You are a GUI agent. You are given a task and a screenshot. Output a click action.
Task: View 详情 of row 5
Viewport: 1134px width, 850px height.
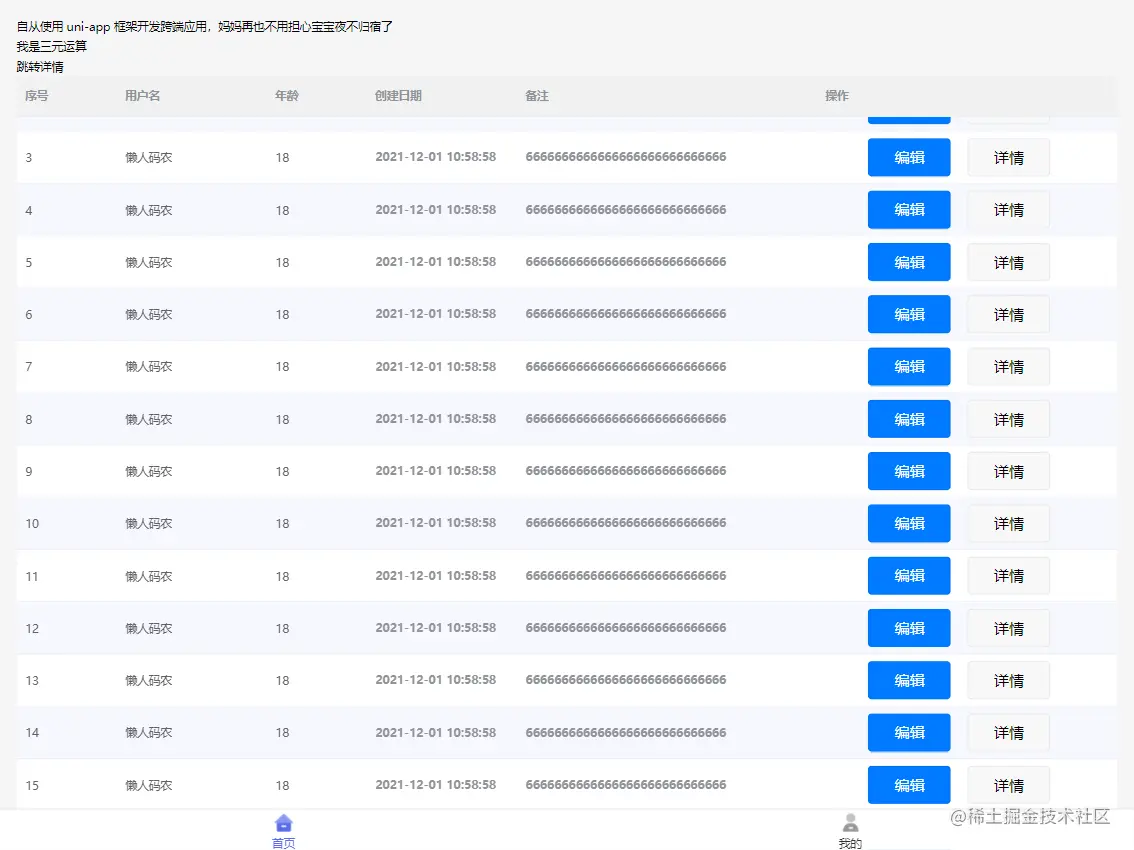(1008, 262)
